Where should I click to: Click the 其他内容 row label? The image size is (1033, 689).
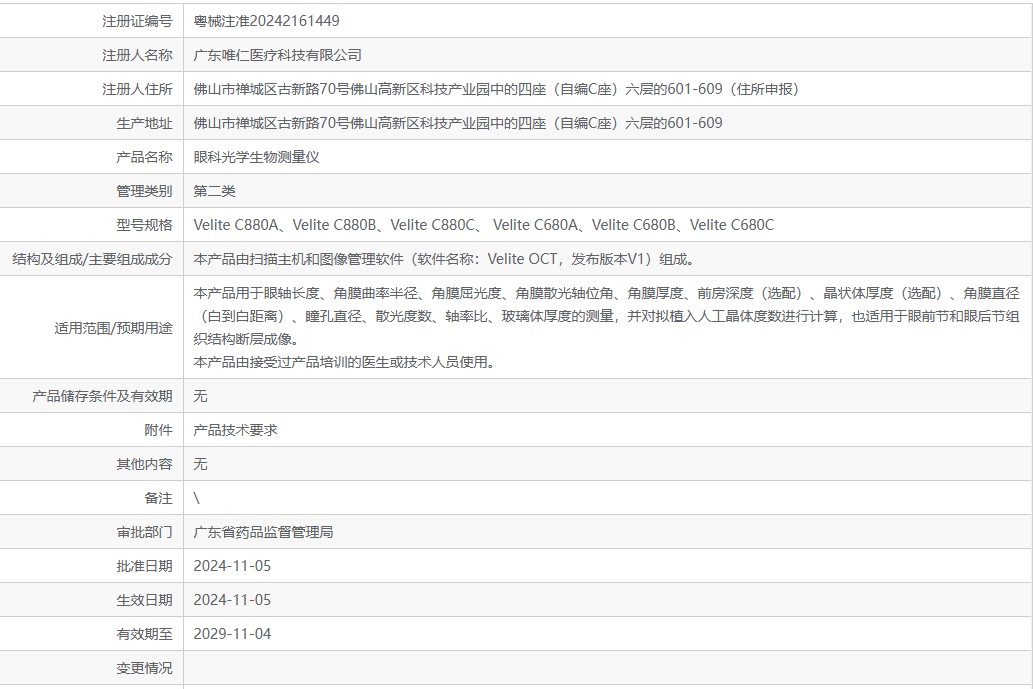(144, 464)
